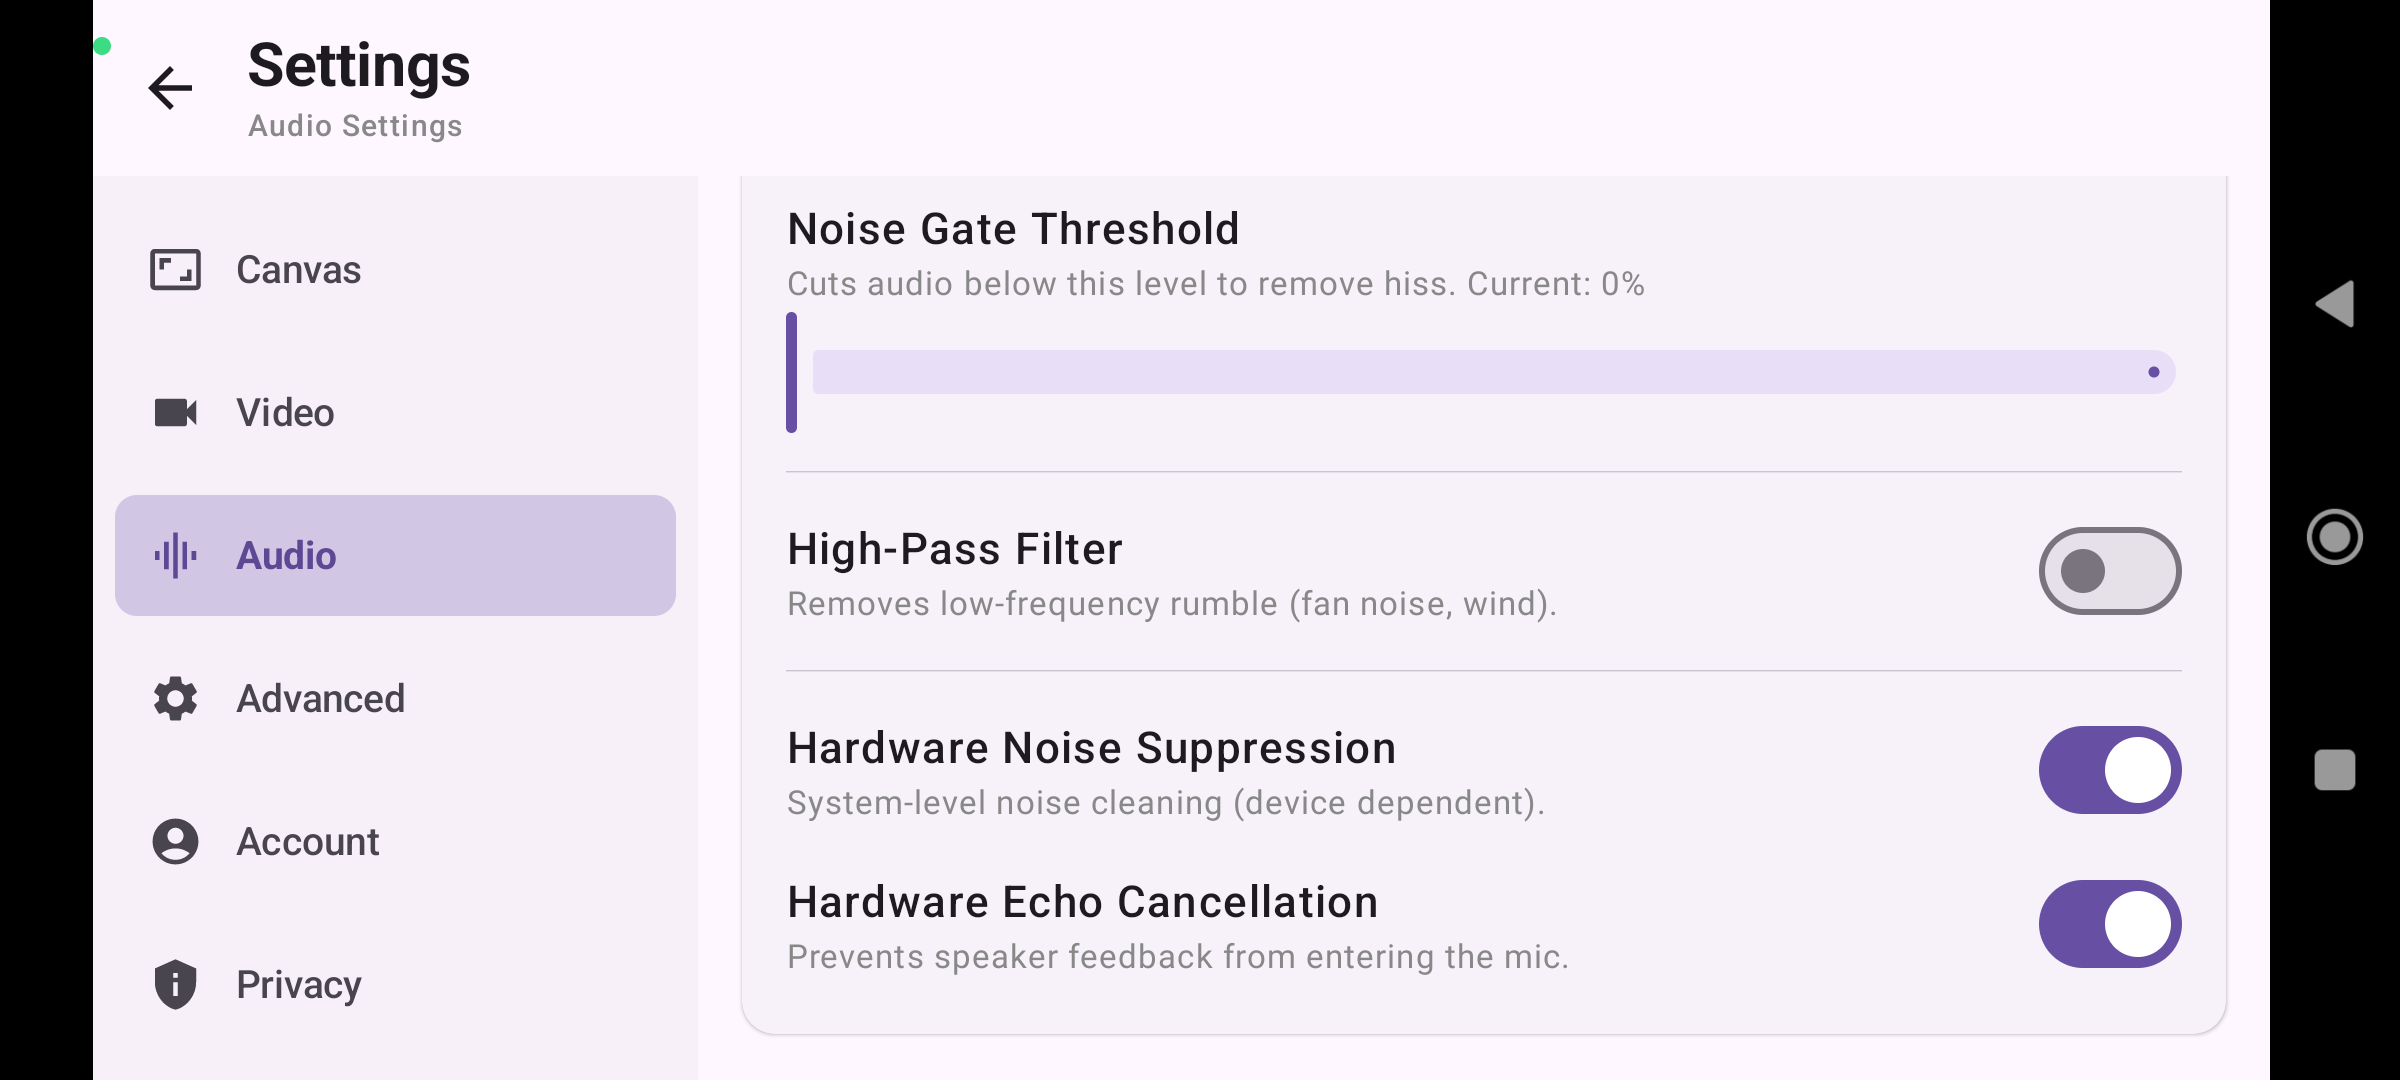Open the Canvas settings section

click(298, 270)
